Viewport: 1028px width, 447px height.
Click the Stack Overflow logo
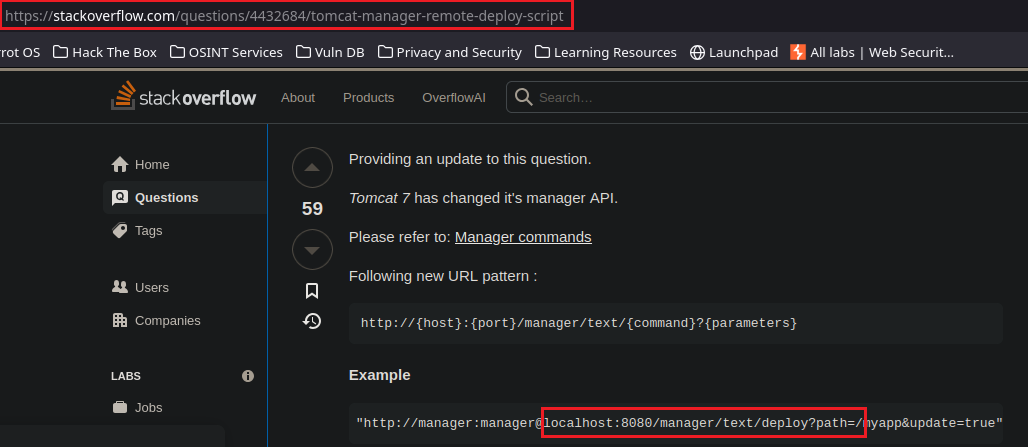183,97
